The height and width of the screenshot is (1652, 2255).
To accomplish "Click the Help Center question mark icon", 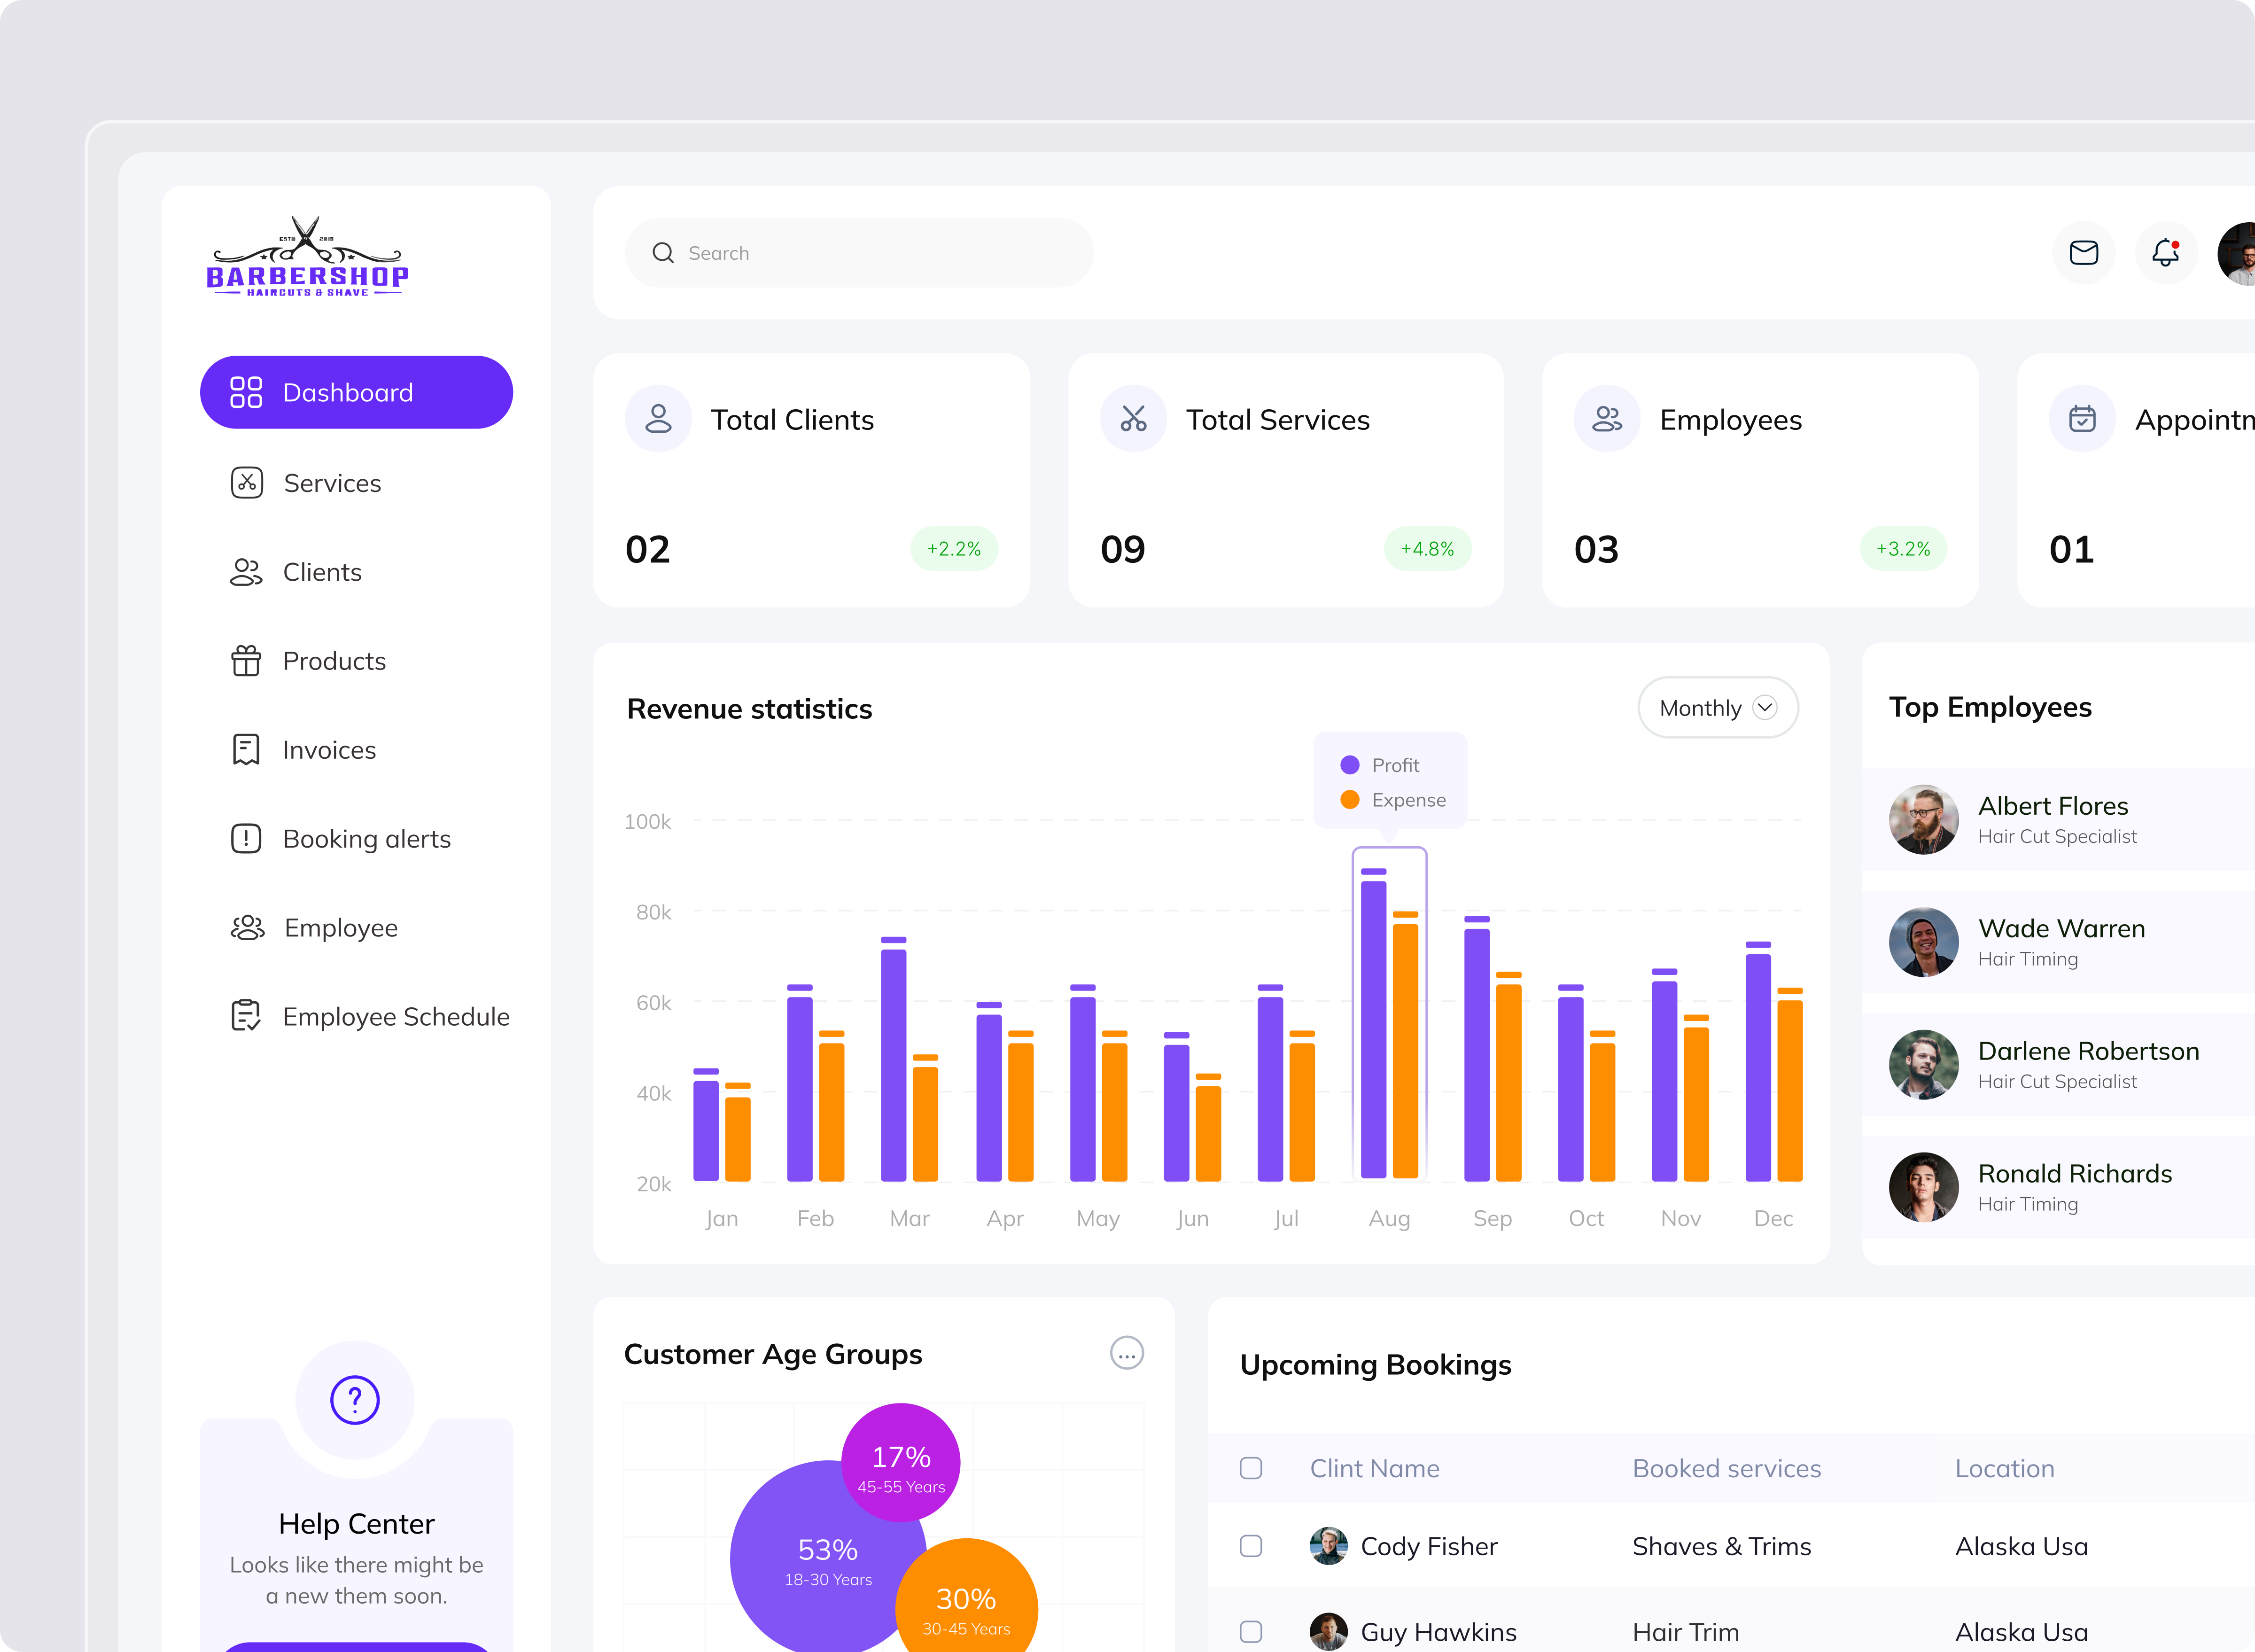I will 355,1400.
